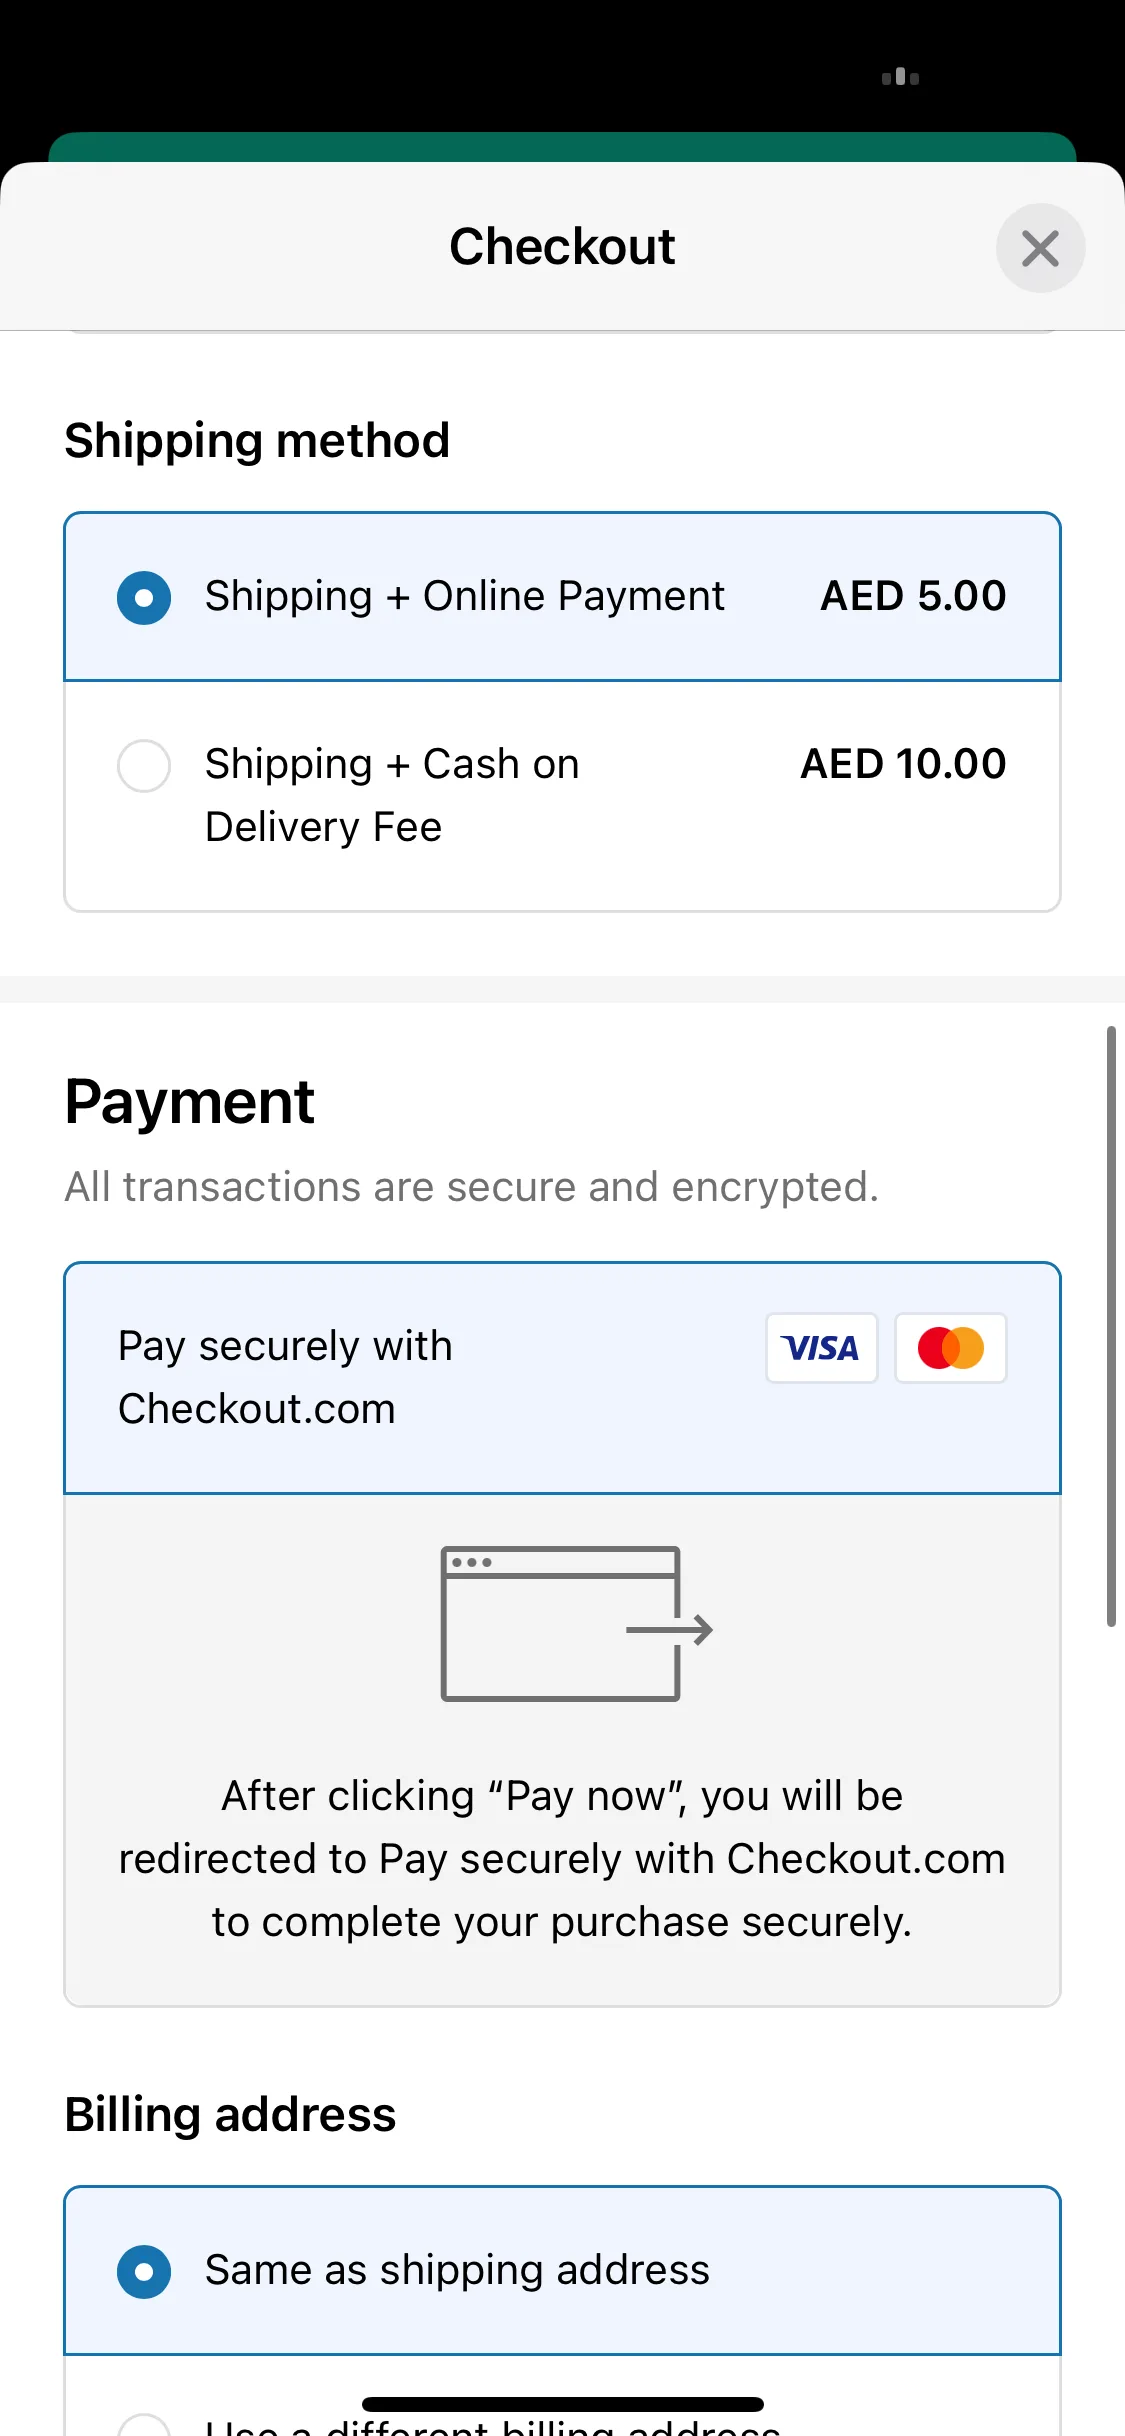
Task: Click the AED 5.00 shipping price
Action: click(x=913, y=596)
